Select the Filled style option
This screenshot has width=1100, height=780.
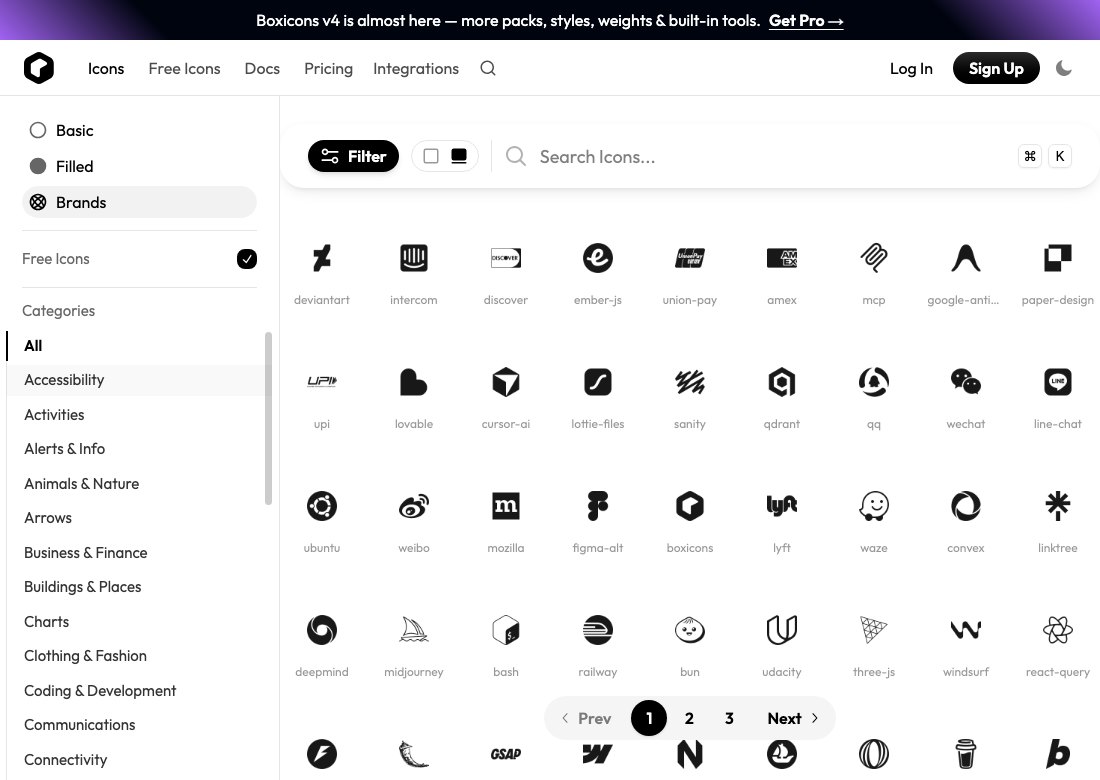point(139,166)
